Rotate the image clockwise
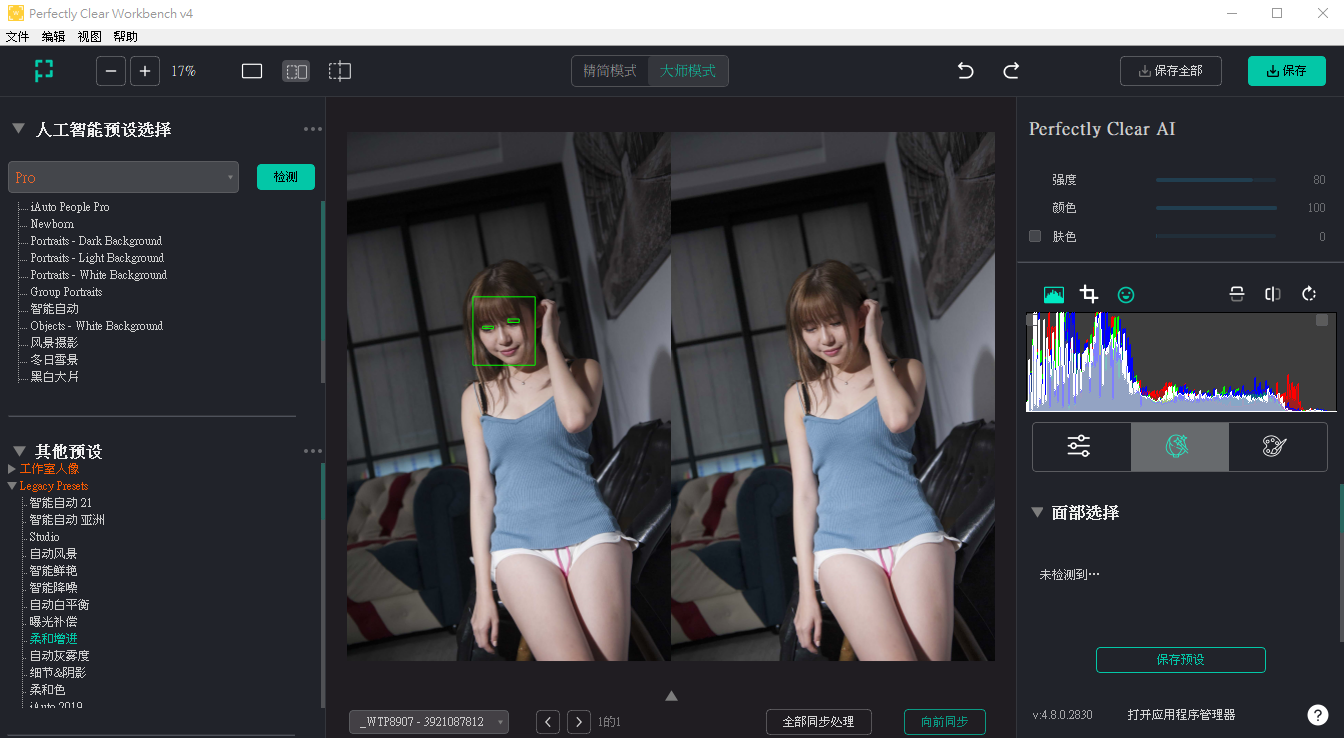1344x738 pixels. [x=1309, y=294]
